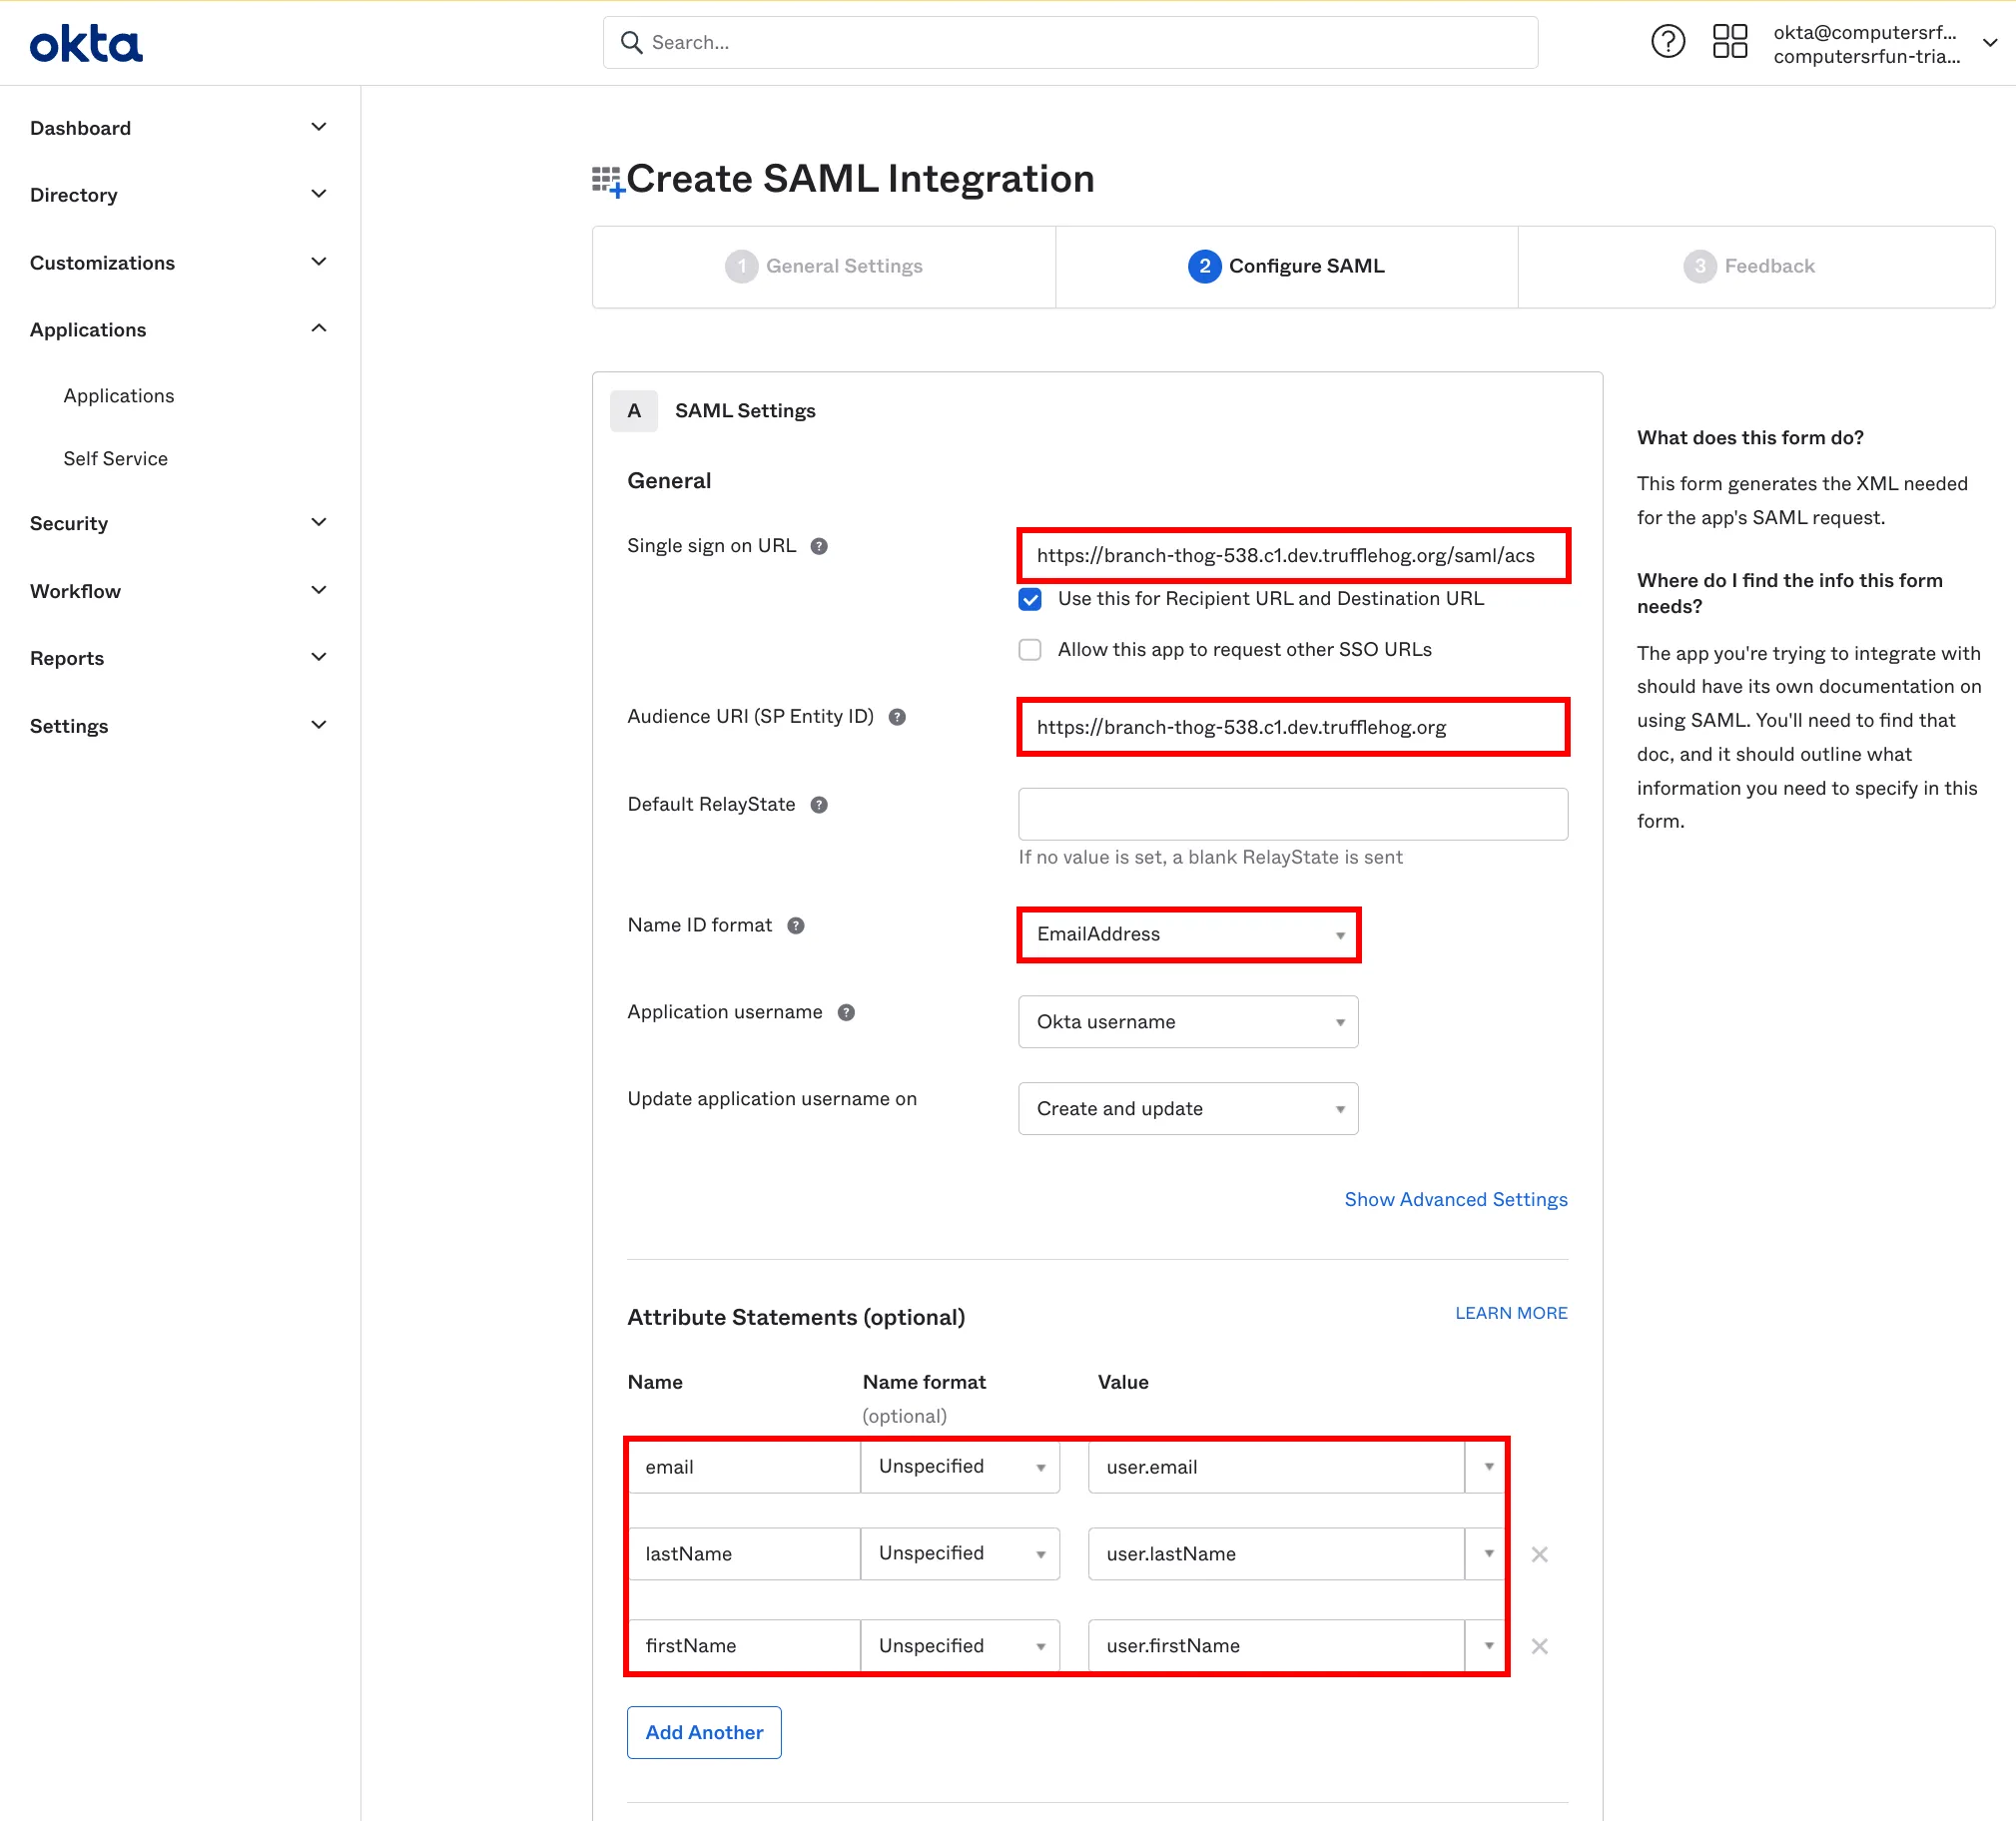Open value dropdown arrow for user.lastName
This screenshot has width=2016, height=1821.
coord(1487,1554)
